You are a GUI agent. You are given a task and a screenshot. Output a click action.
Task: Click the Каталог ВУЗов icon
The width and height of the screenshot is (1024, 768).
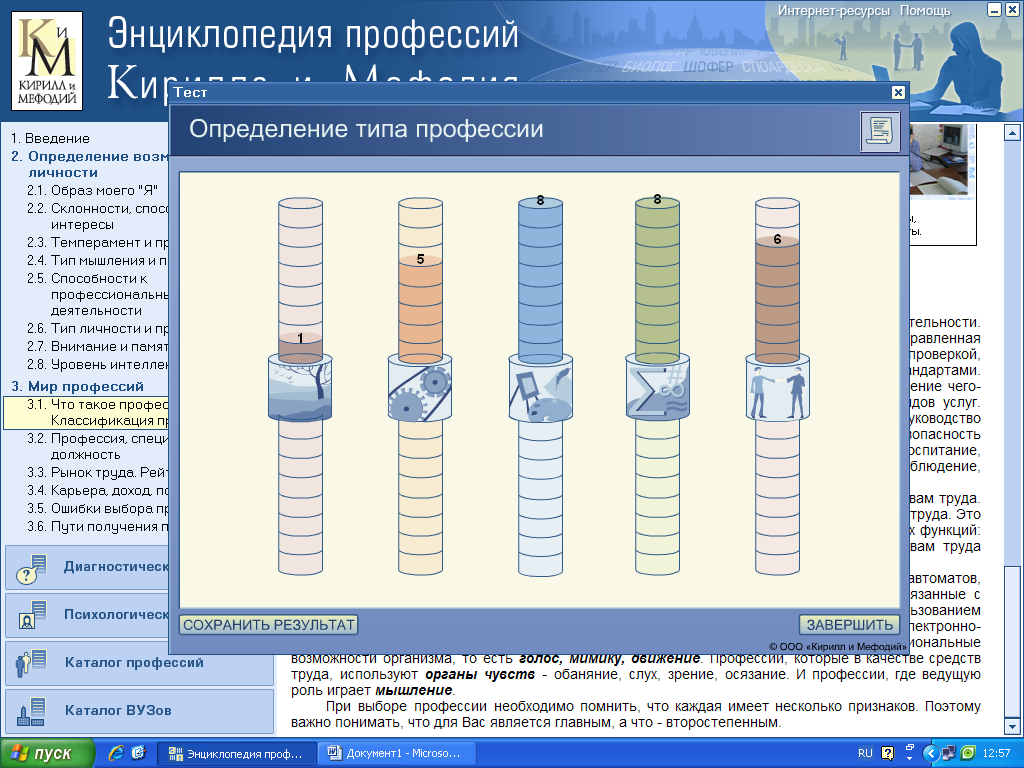coord(31,711)
